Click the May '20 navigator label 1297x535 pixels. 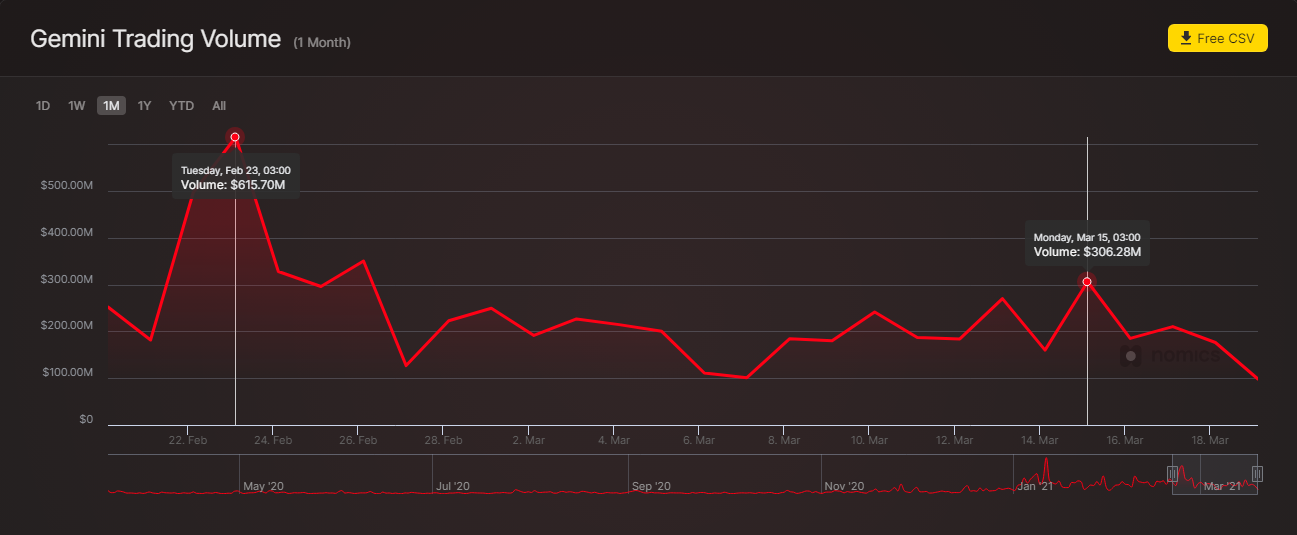[264, 486]
